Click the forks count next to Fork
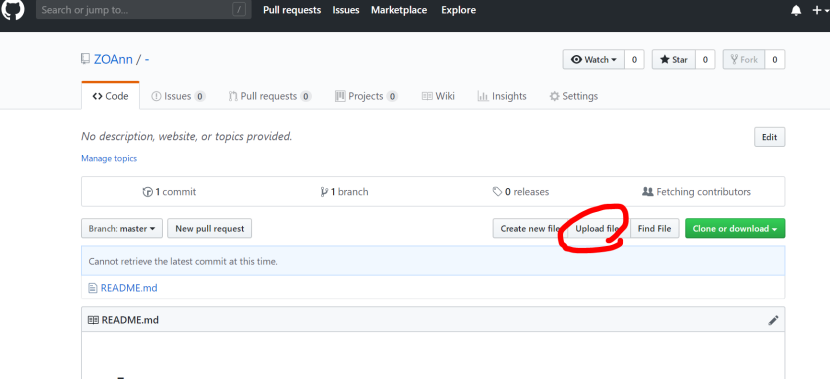The height and width of the screenshot is (380, 830). click(775, 60)
